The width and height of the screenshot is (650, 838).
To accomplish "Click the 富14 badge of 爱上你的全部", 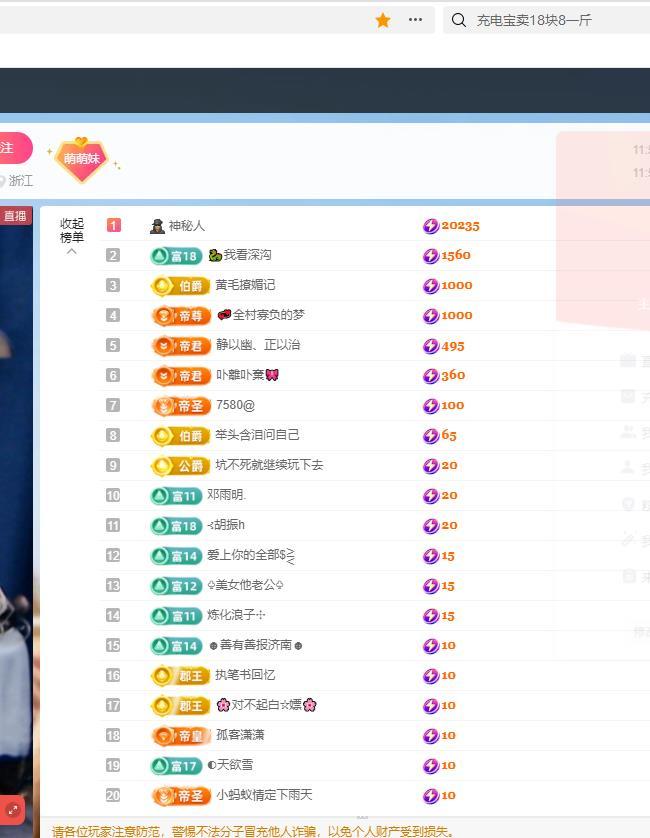I will 176,556.
